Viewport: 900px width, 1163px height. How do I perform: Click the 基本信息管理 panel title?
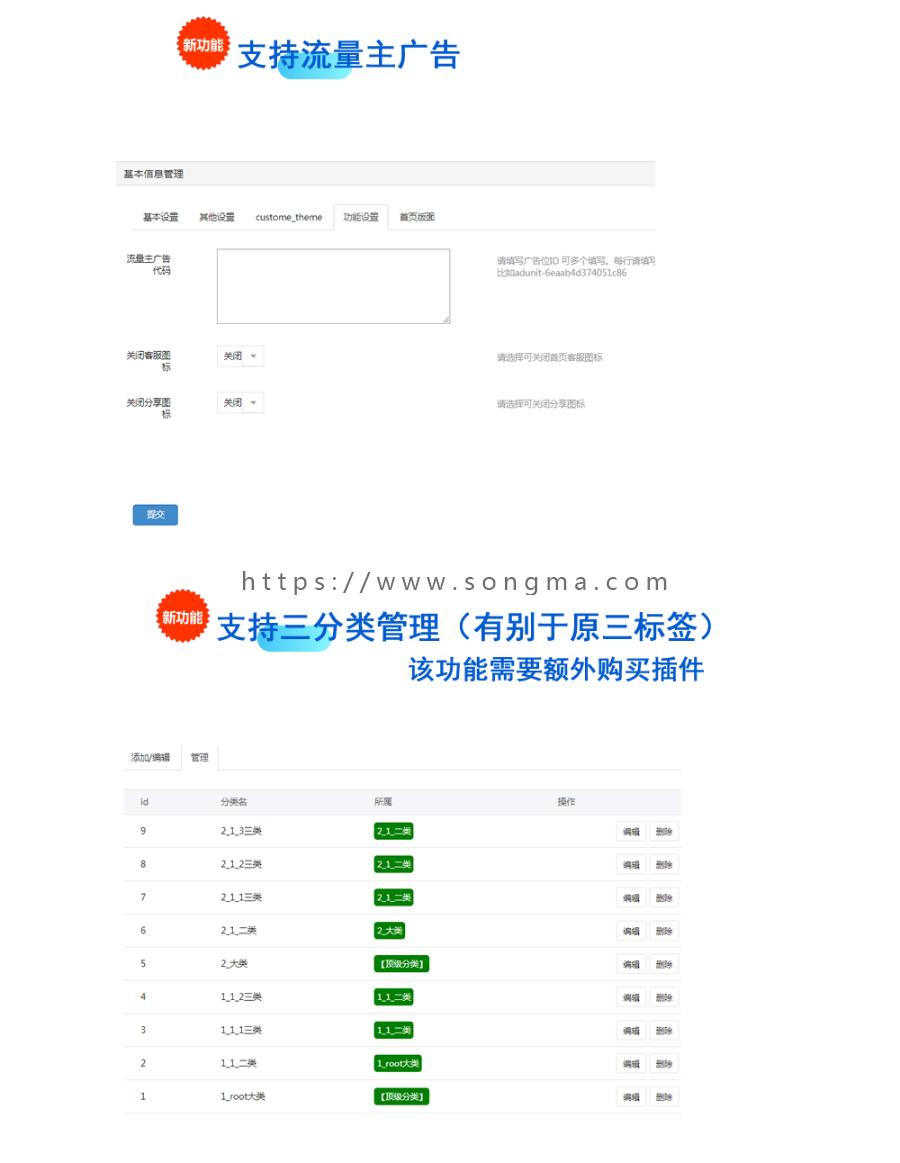coord(154,174)
